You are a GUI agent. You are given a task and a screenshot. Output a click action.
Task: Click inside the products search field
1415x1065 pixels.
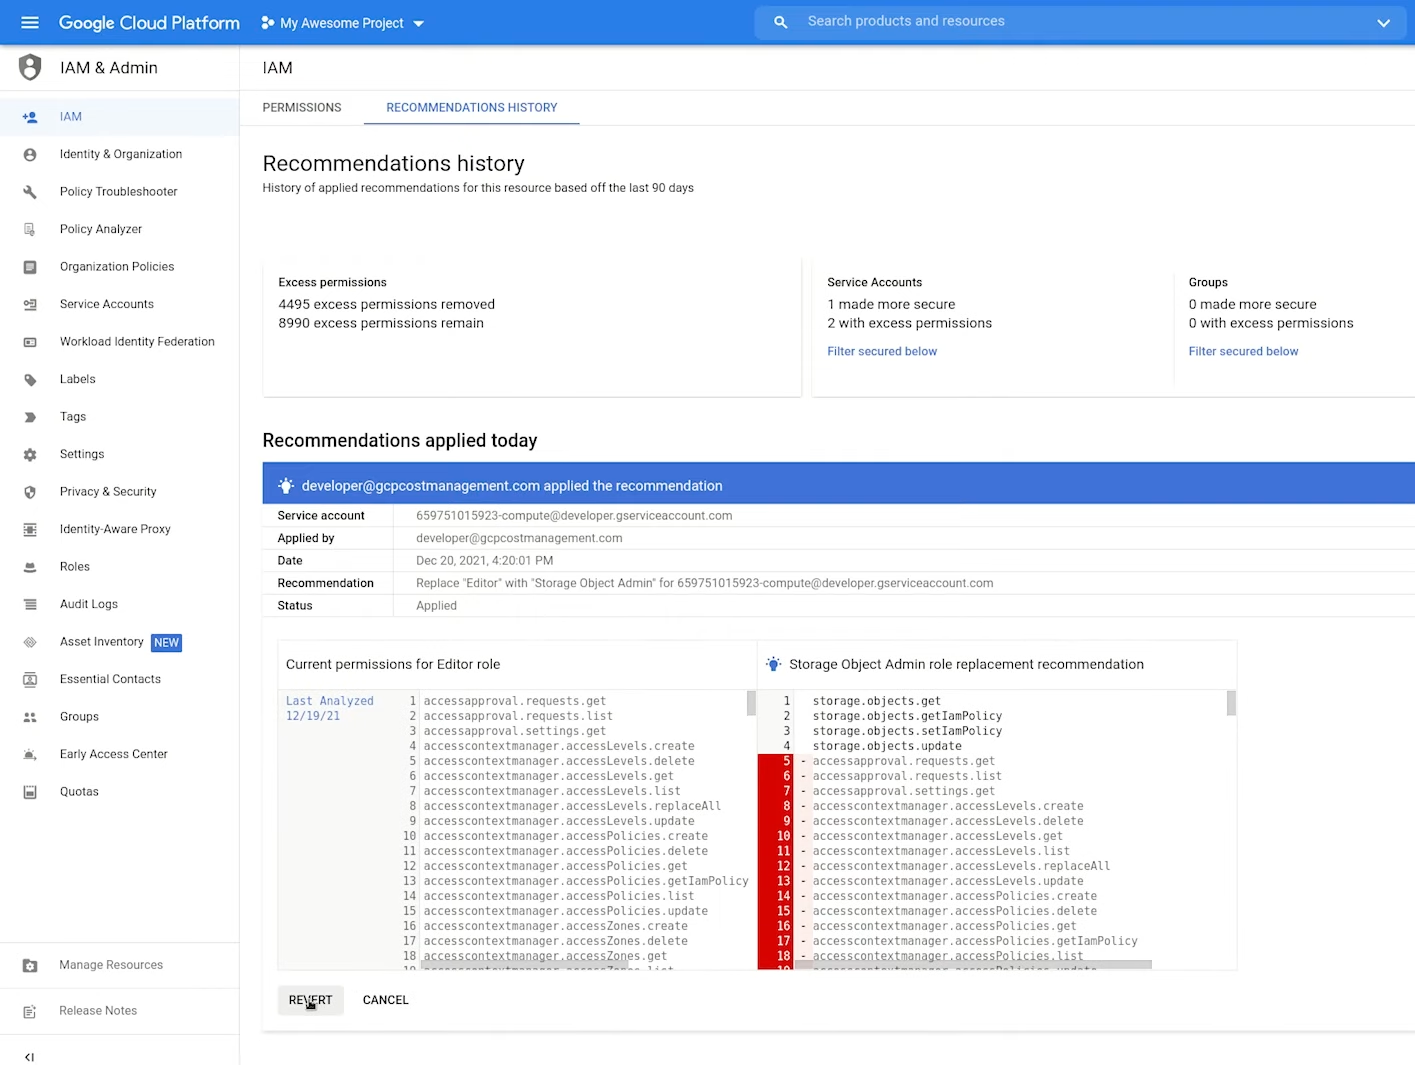coord(1000,21)
